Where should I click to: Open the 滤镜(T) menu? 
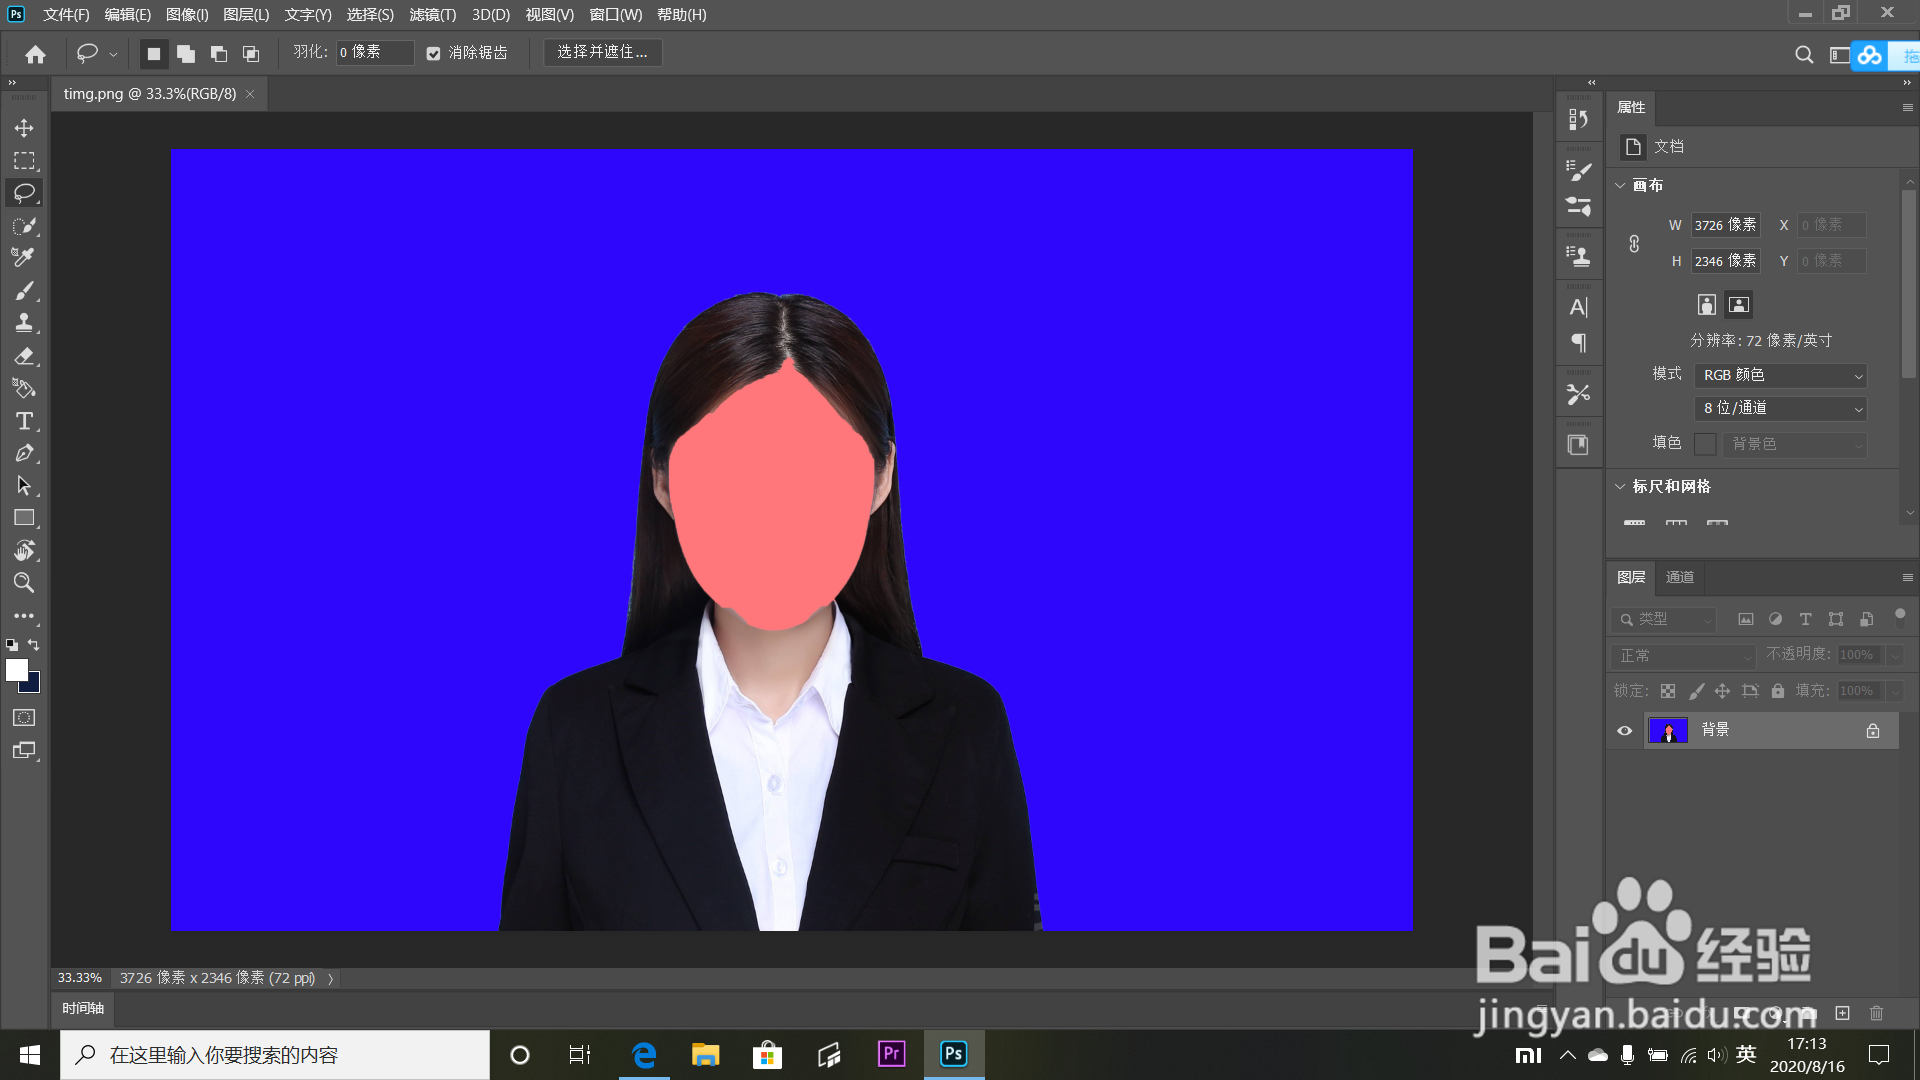432,15
